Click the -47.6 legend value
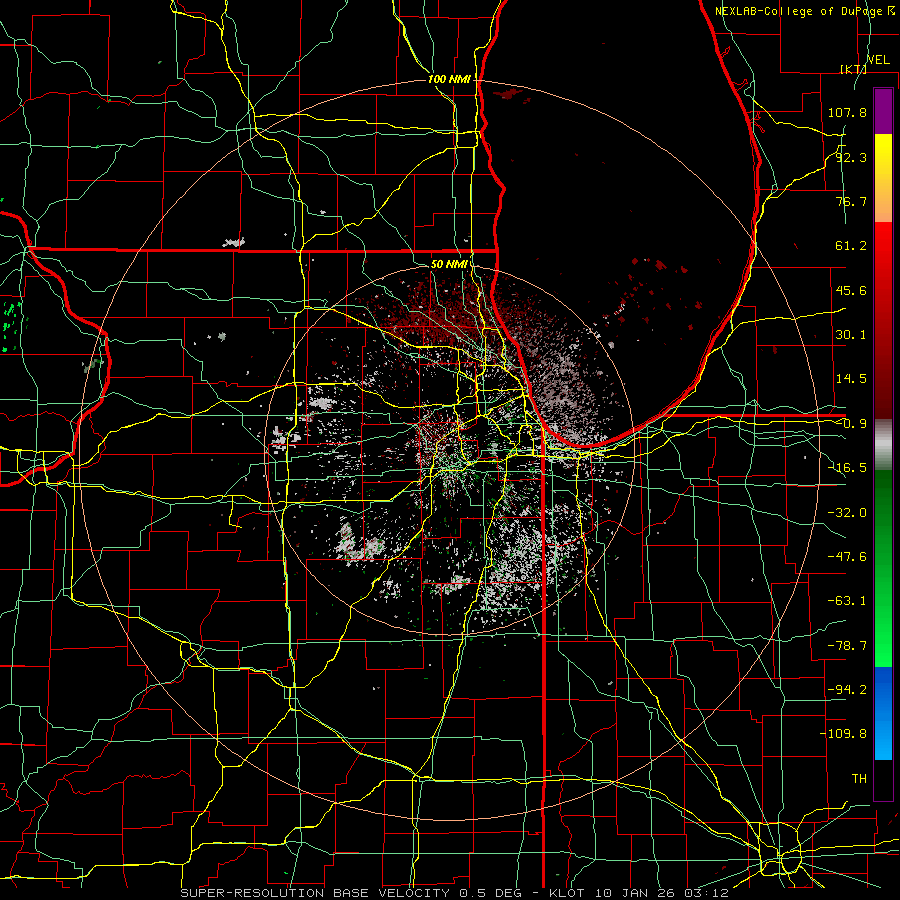 847,557
